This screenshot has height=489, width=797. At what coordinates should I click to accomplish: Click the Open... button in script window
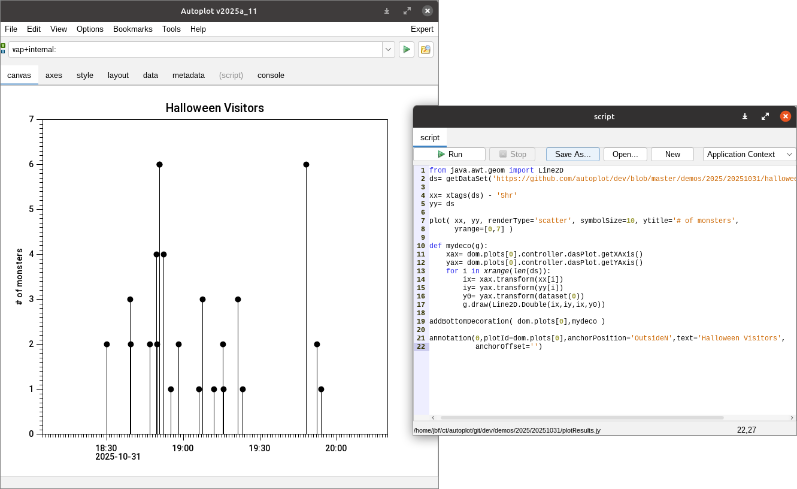coord(625,154)
